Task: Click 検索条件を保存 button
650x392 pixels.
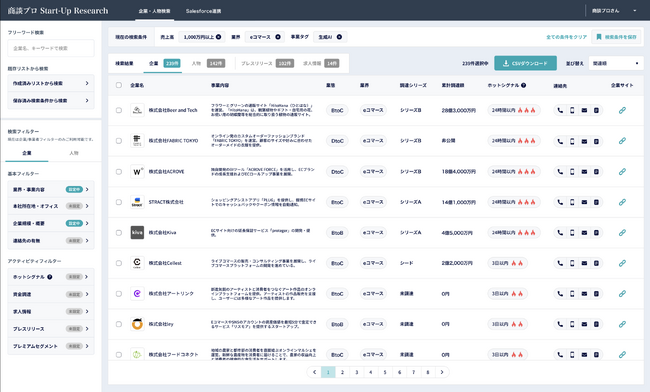Action: point(616,37)
